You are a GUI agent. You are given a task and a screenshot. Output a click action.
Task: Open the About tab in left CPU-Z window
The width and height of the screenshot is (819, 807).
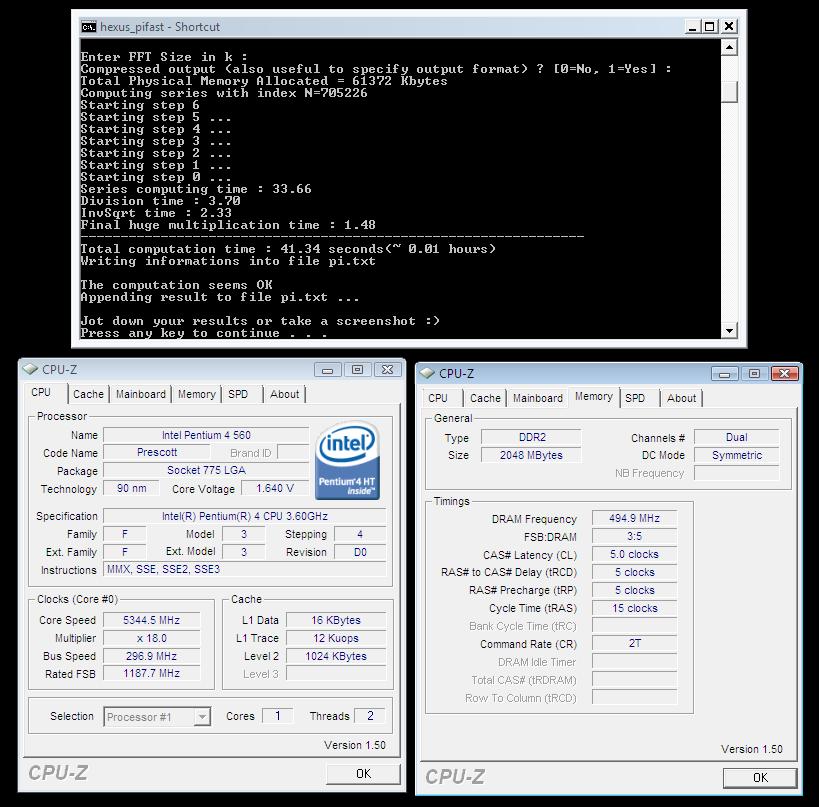tap(284, 394)
